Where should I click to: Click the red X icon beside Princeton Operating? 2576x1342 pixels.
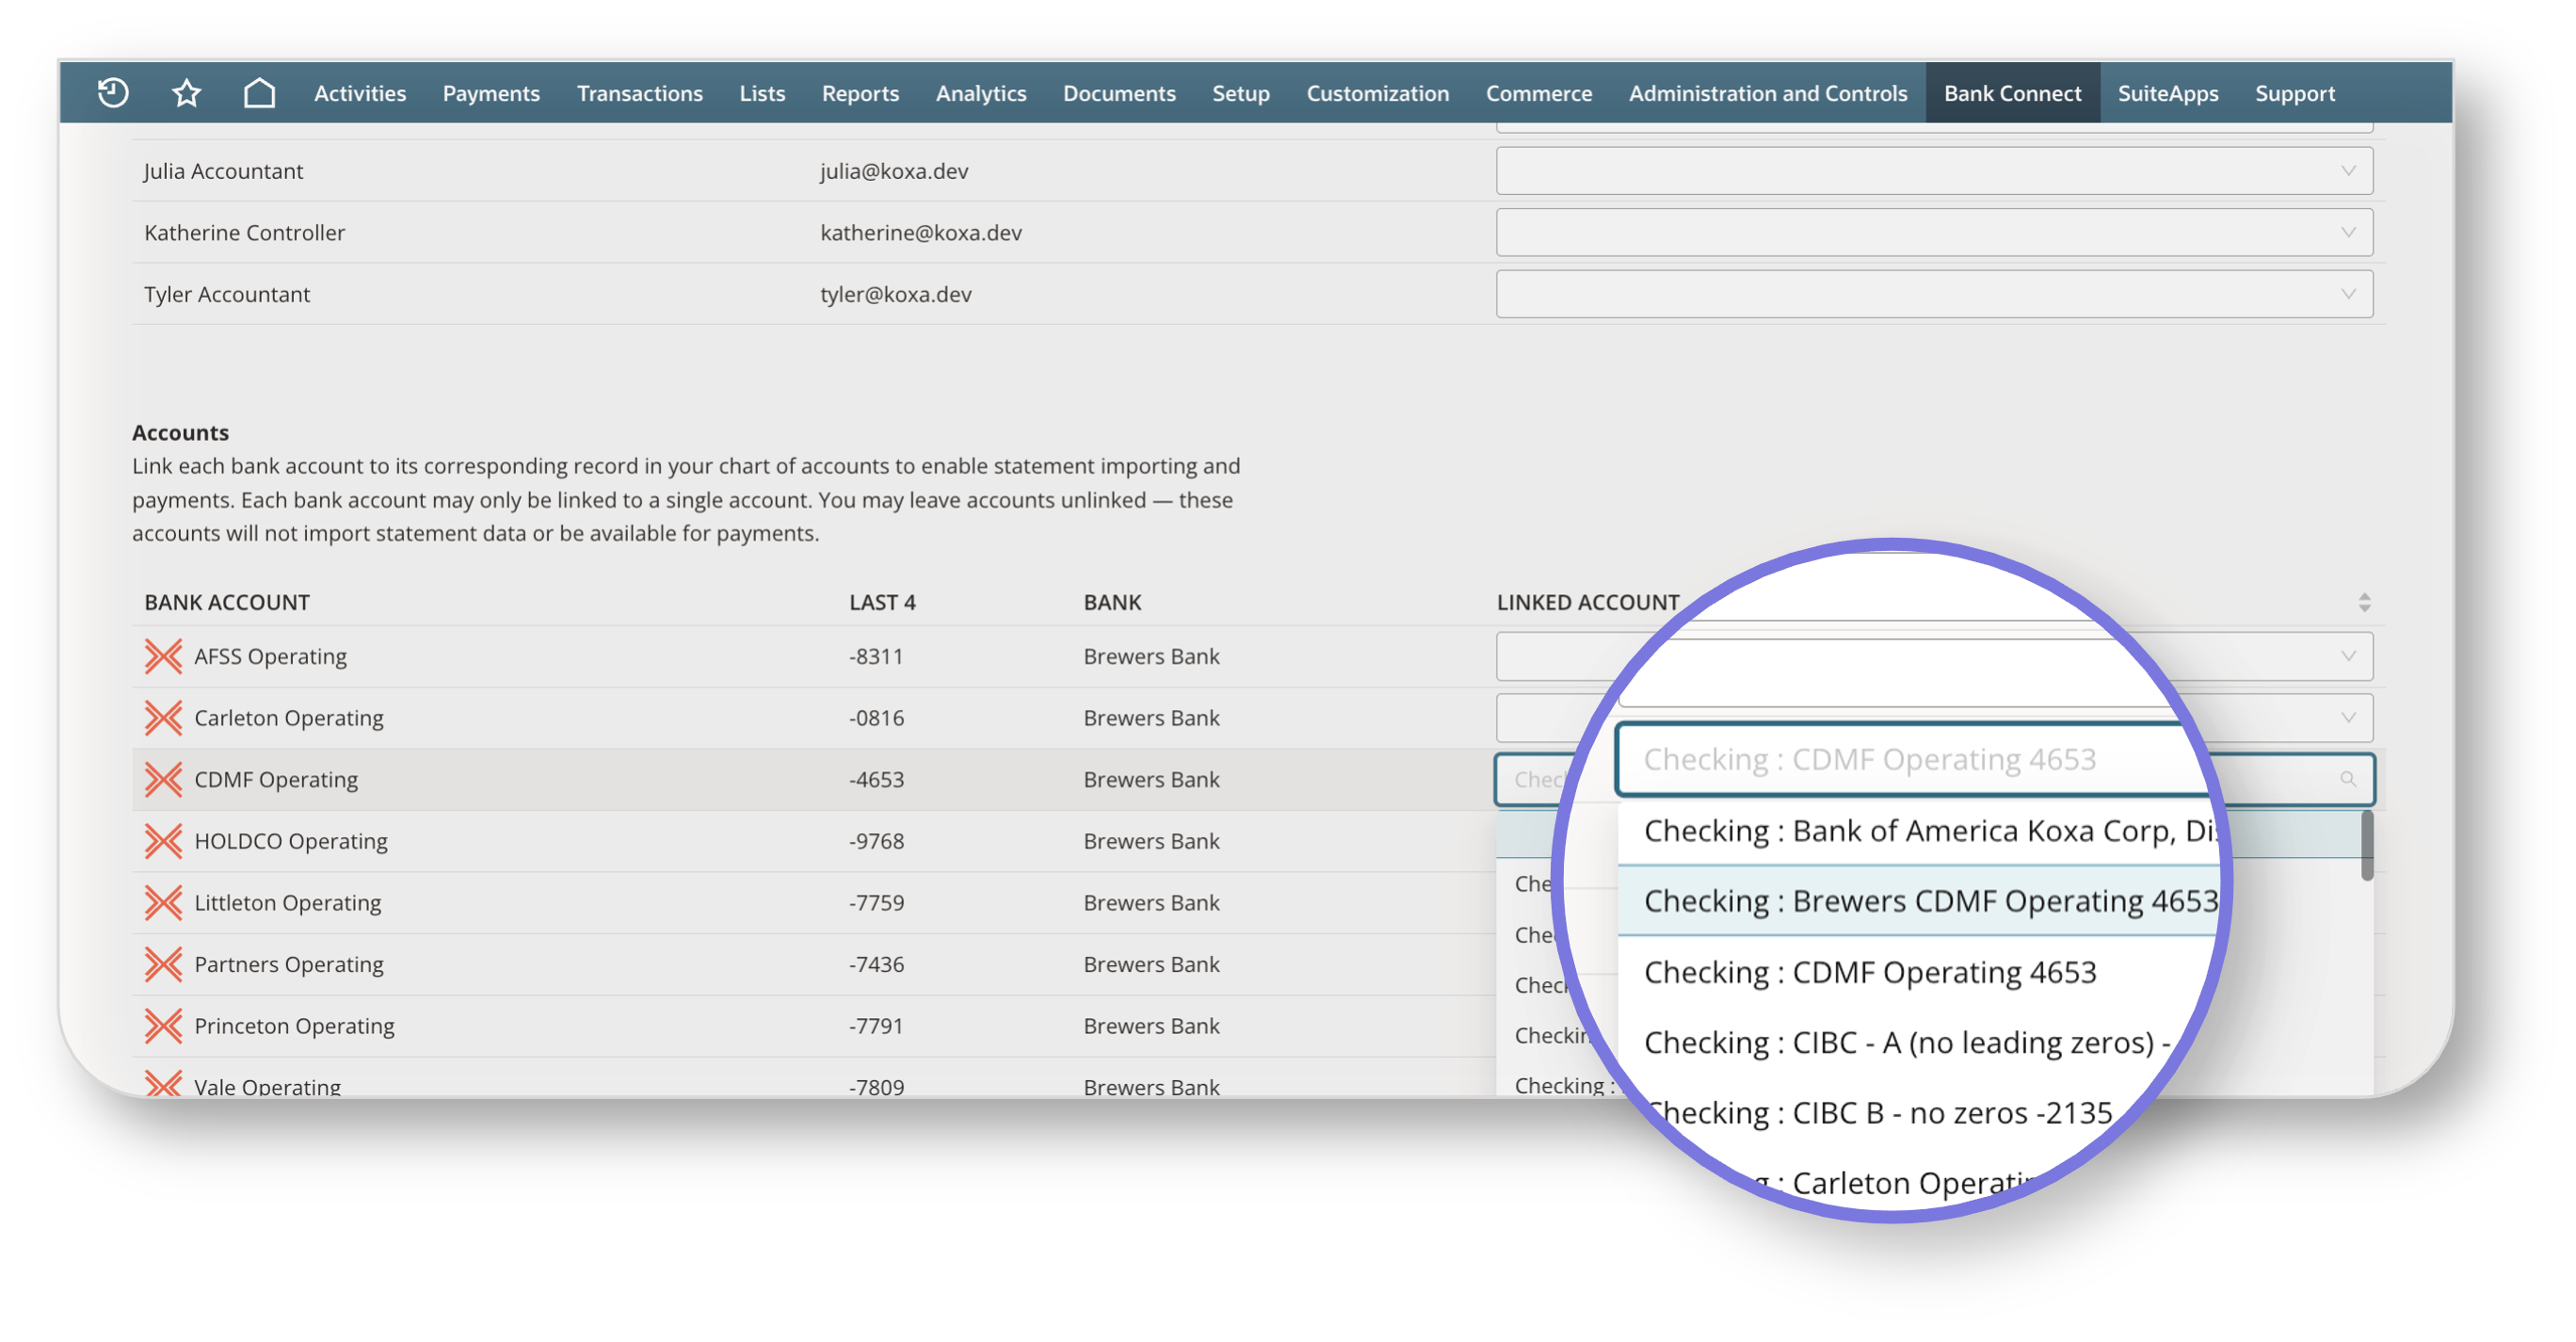[163, 1026]
